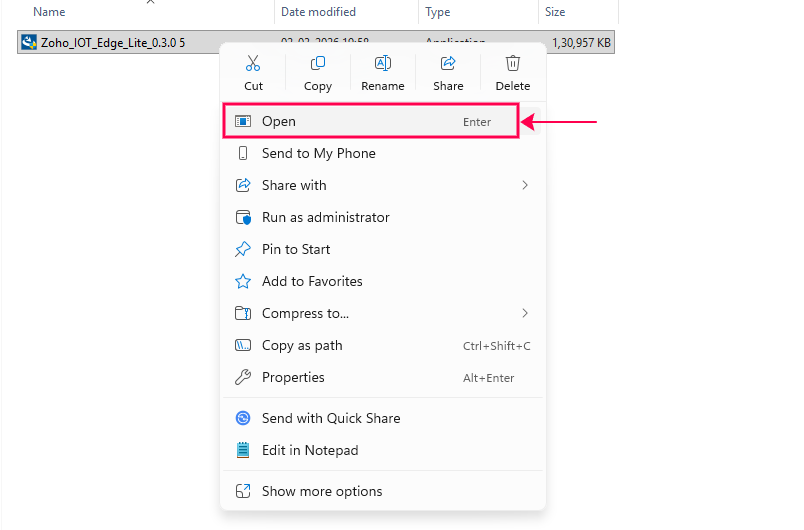Click the Zoho IOT application file icon
This screenshot has width=804, height=530.
29,42
